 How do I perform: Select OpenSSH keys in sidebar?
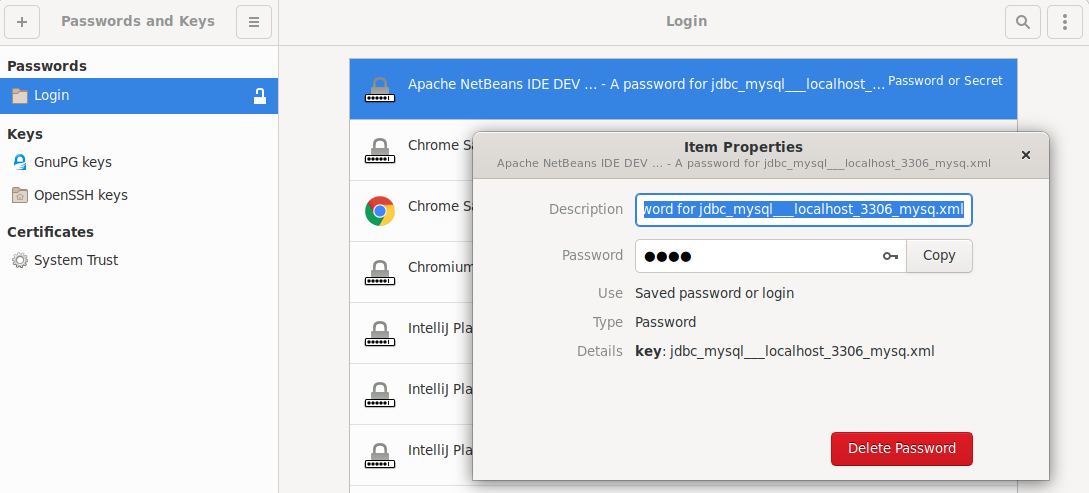pos(139,195)
